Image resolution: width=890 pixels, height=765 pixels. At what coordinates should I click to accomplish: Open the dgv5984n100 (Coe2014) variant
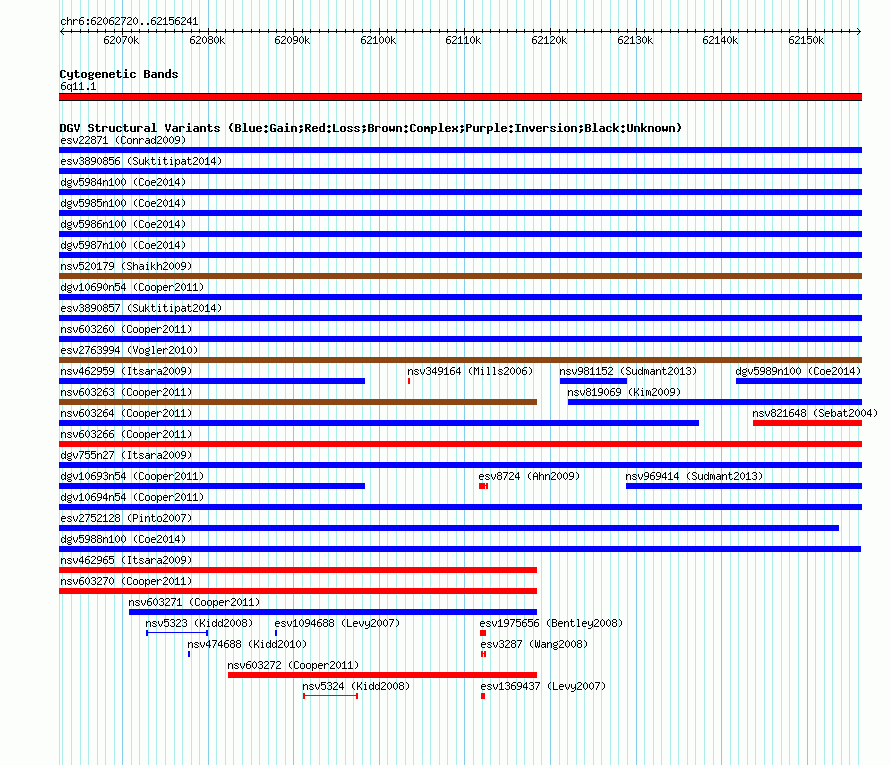click(123, 182)
